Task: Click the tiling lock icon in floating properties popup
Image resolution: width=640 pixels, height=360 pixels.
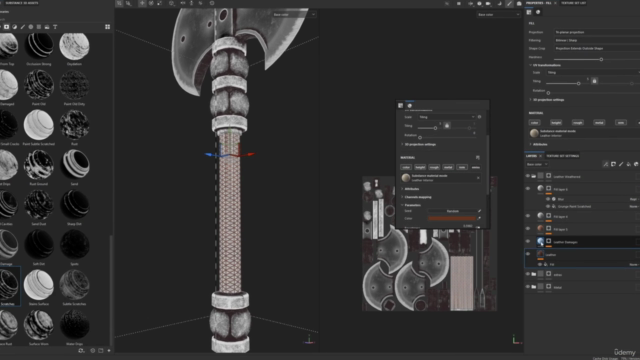Action: pos(447,126)
